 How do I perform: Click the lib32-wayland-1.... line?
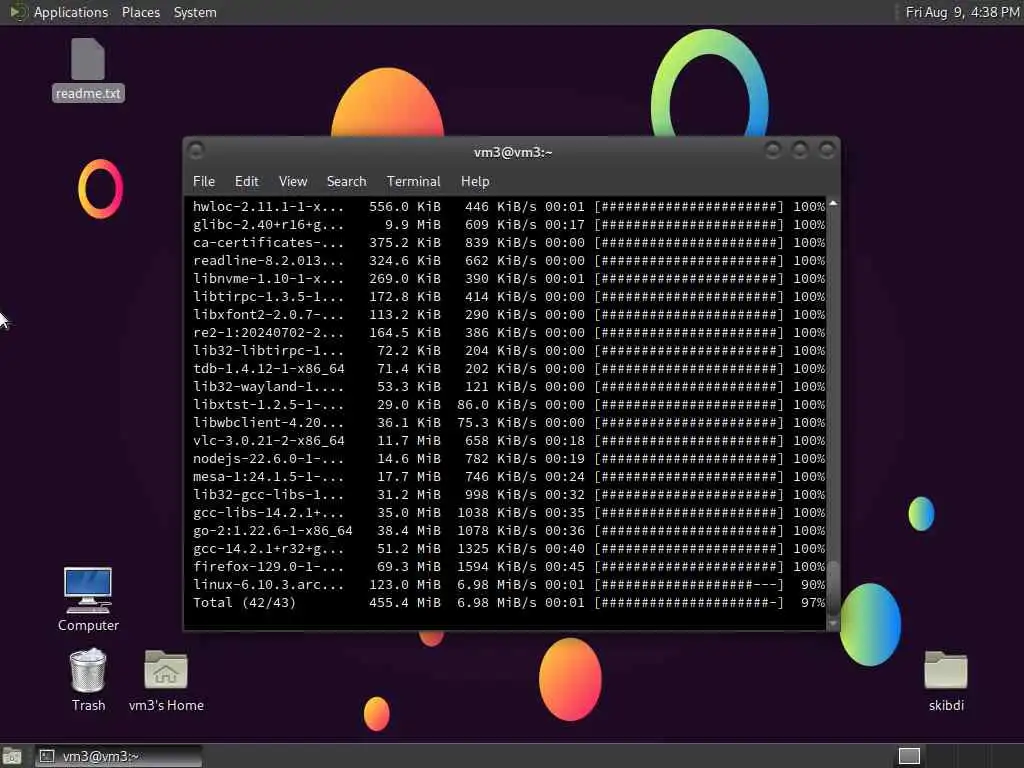pyautogui.click(x=508, y=387)
